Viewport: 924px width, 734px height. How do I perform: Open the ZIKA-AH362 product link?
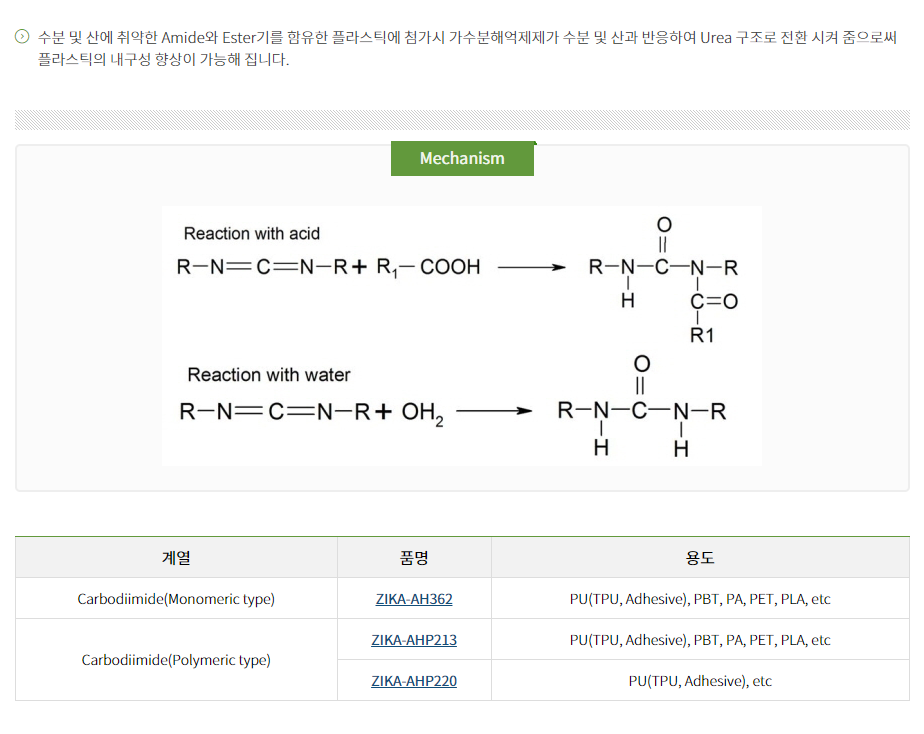tap(414, 599)
